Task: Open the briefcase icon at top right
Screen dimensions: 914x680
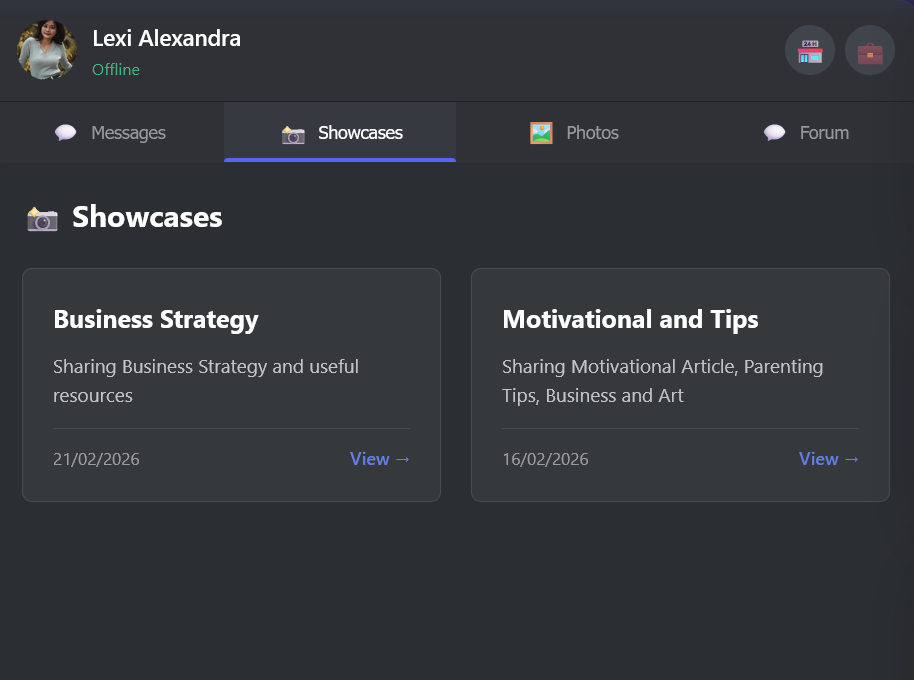Action: 869,49
